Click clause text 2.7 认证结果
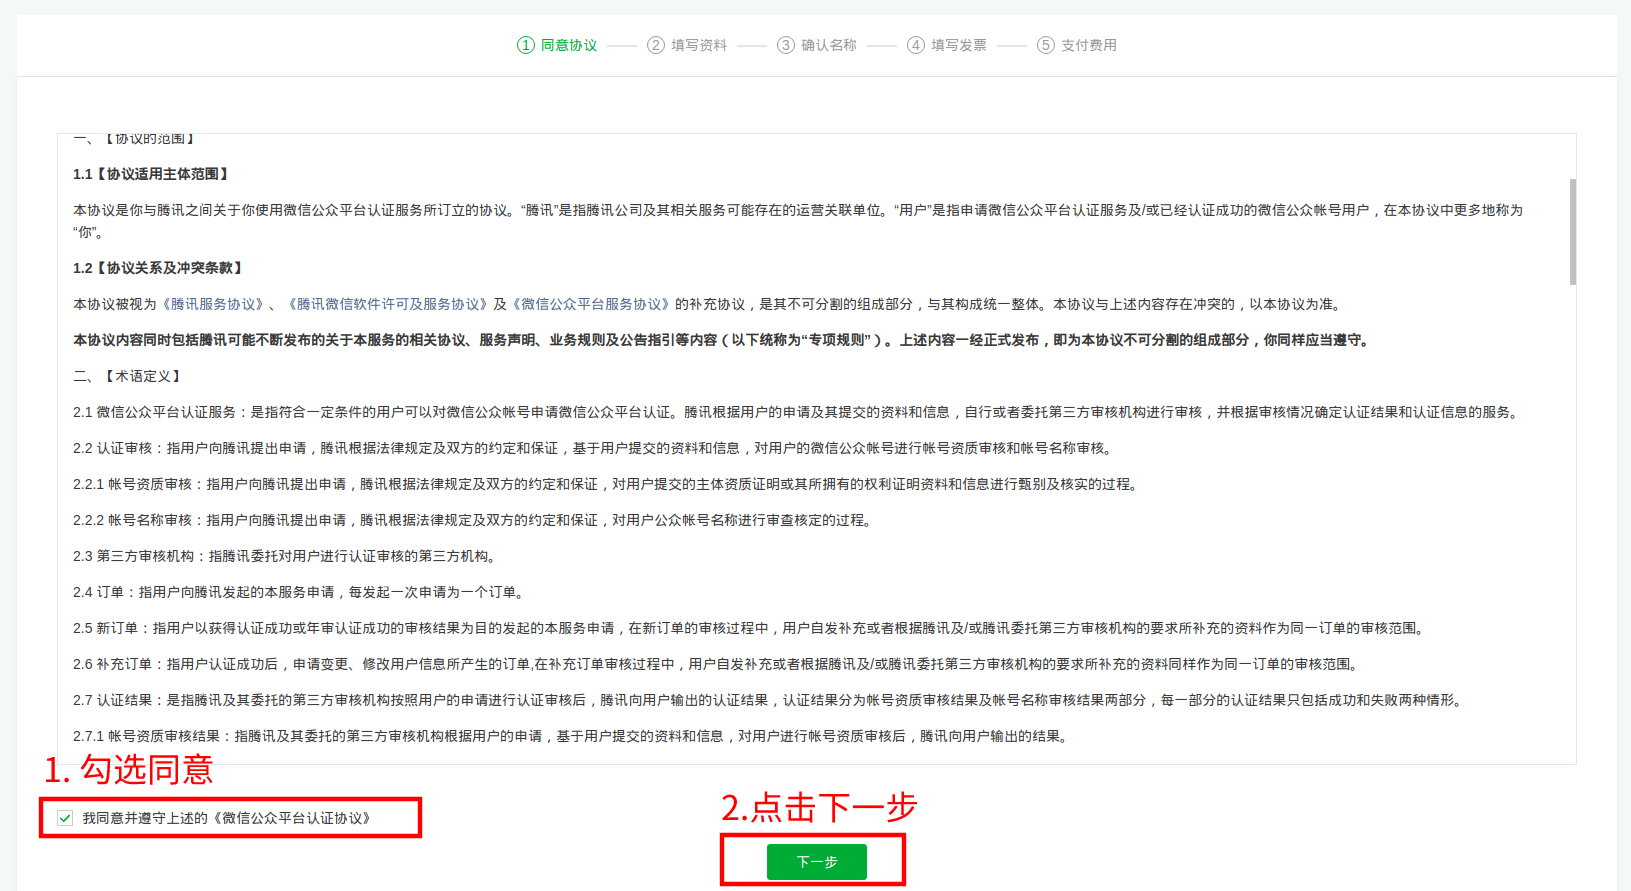Screen dimensions: 1631x891 pos(770,700)
